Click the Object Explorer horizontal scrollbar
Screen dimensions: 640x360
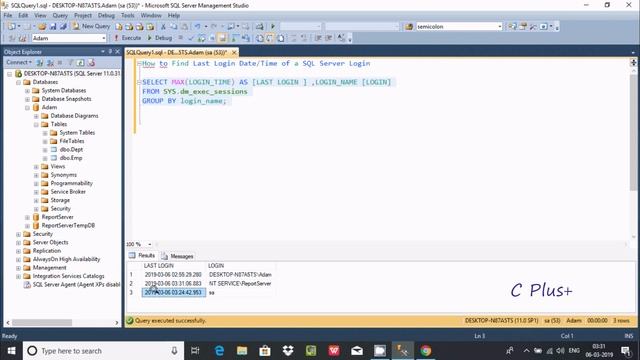pyautogui.click(x=42, y=323)
